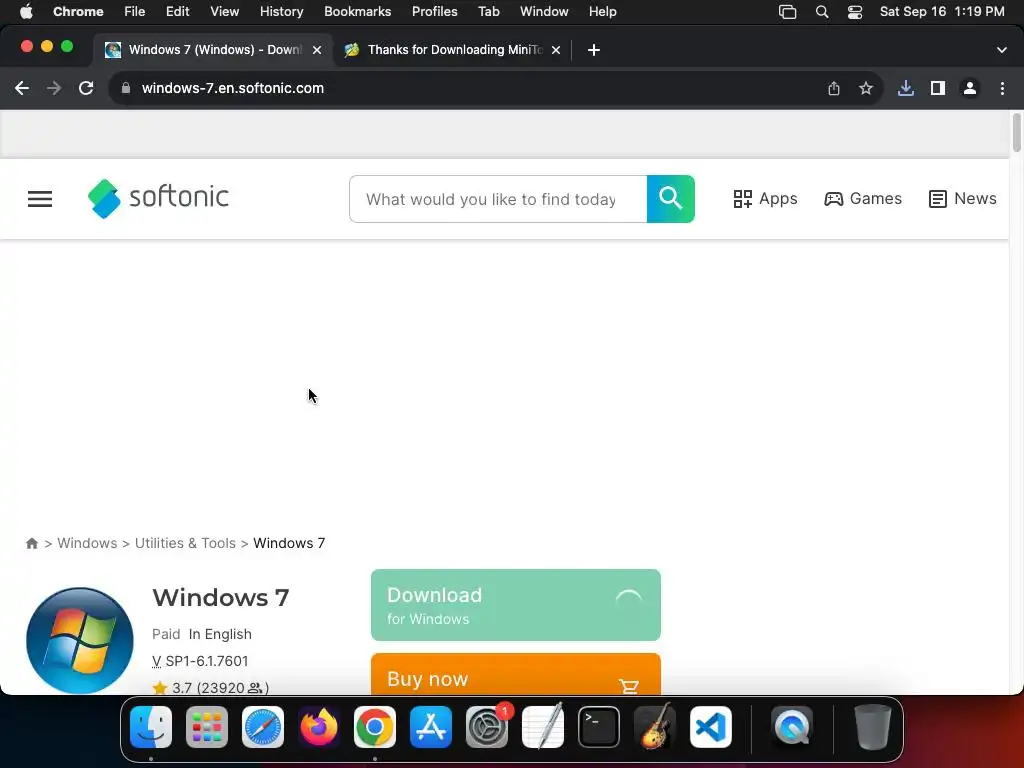Open System Settings from the Dock
1024x768 pixels.
point(487,727)
